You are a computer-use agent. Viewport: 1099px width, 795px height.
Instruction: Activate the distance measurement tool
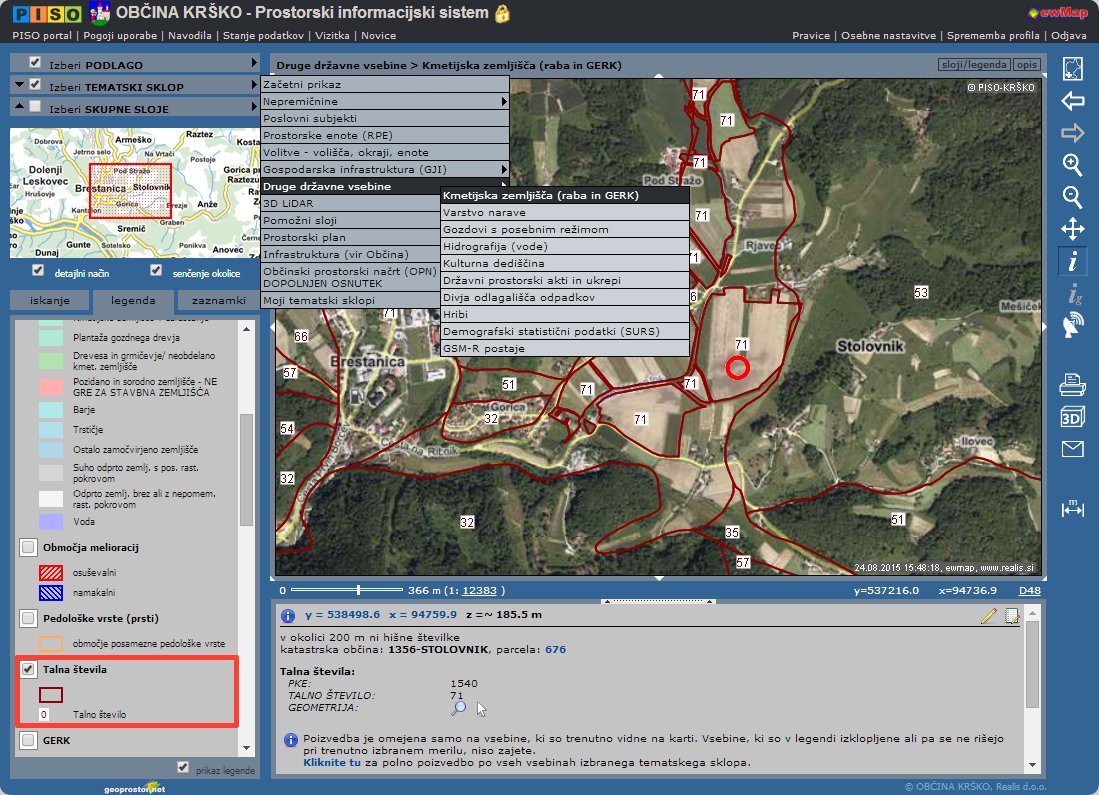coord(1072,508)
